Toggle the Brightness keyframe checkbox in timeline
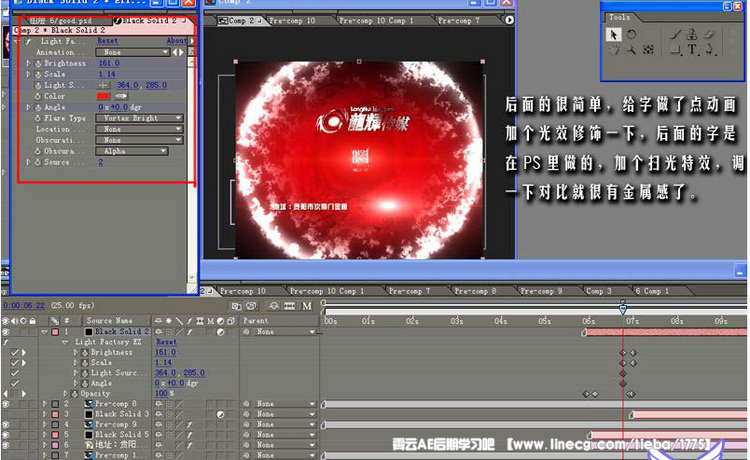This screenshot has height=460, width=750. coord(15,352)
